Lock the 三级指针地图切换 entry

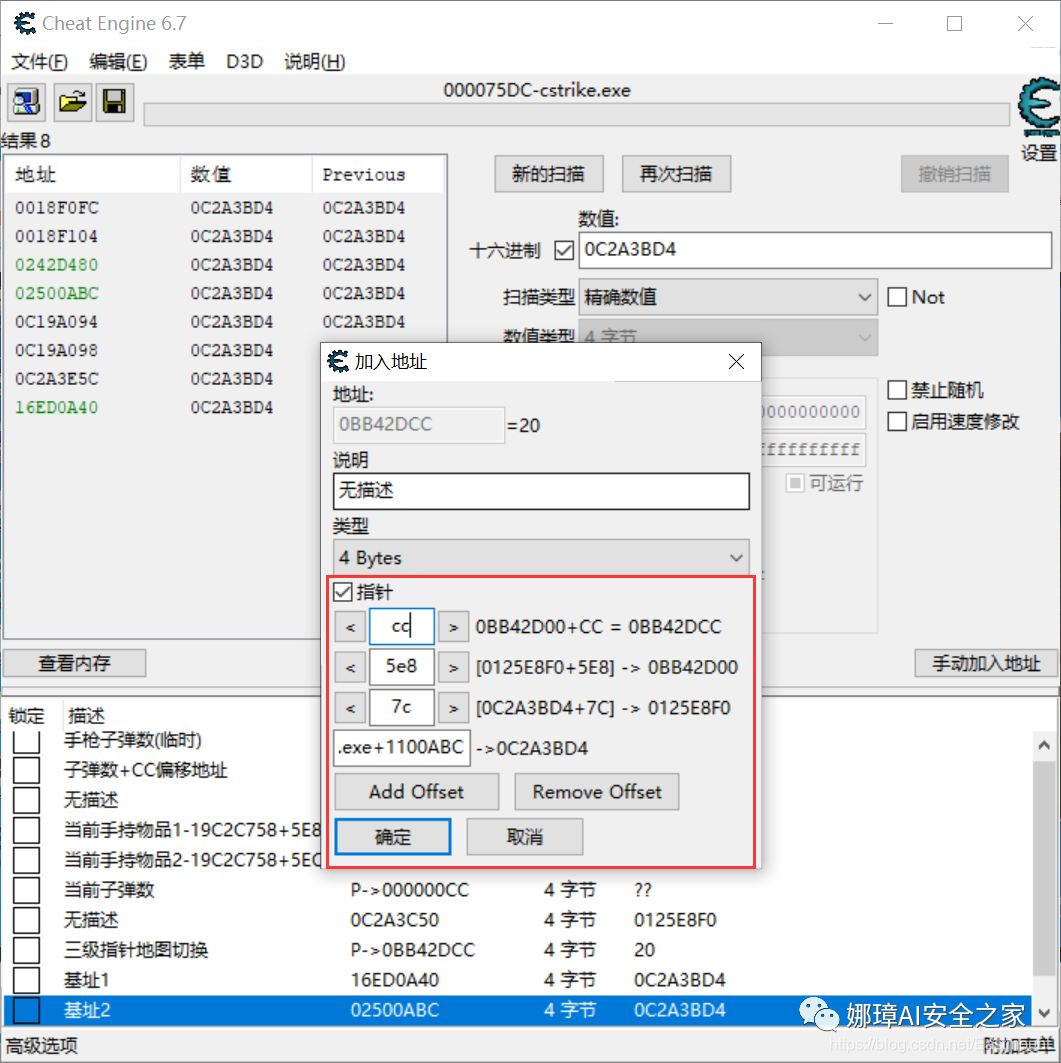26,950
